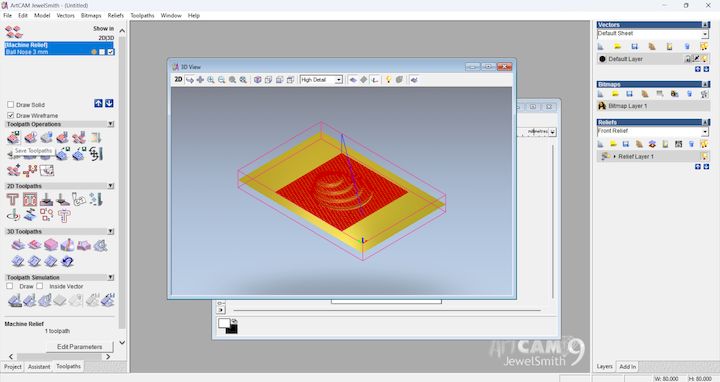Click the Default Layer black color dot
This screenshot has width=720, height=382.
[x=602, y=59]
